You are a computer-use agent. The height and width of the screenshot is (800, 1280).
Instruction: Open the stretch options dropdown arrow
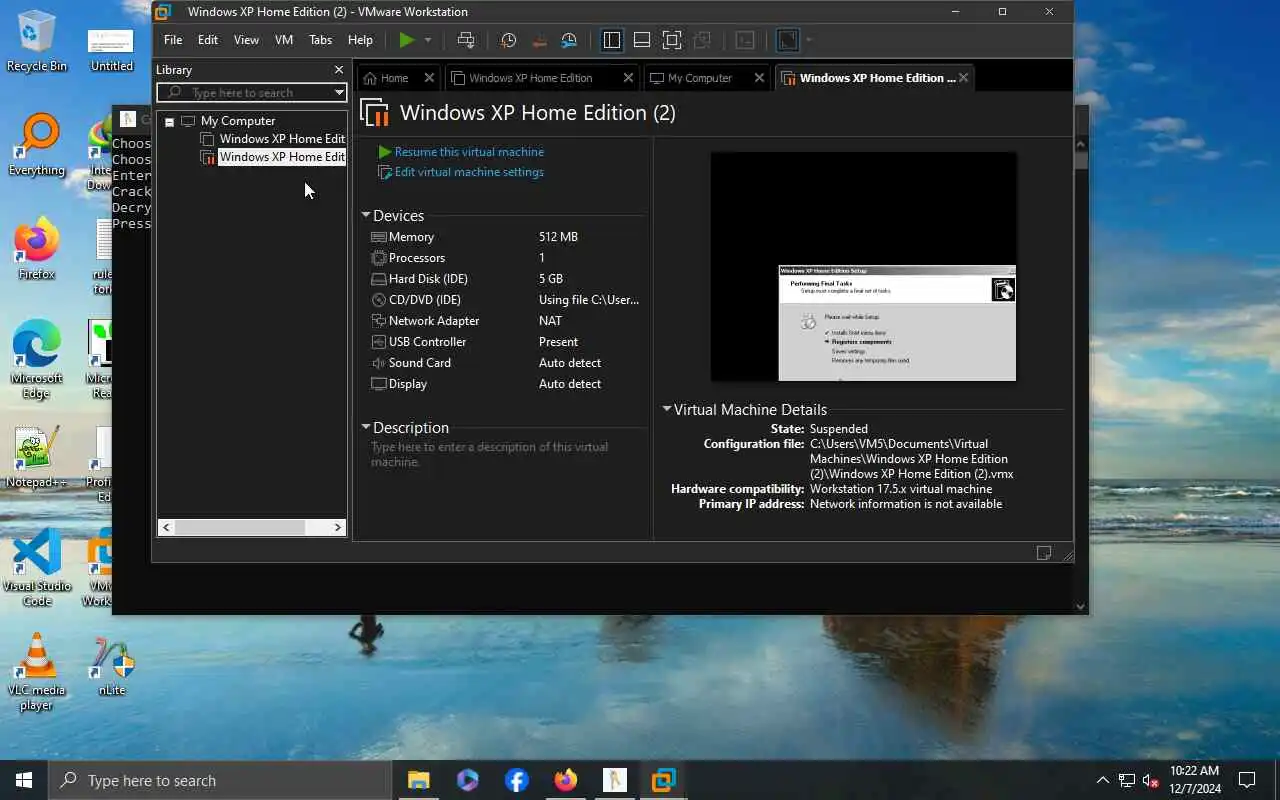809,40
